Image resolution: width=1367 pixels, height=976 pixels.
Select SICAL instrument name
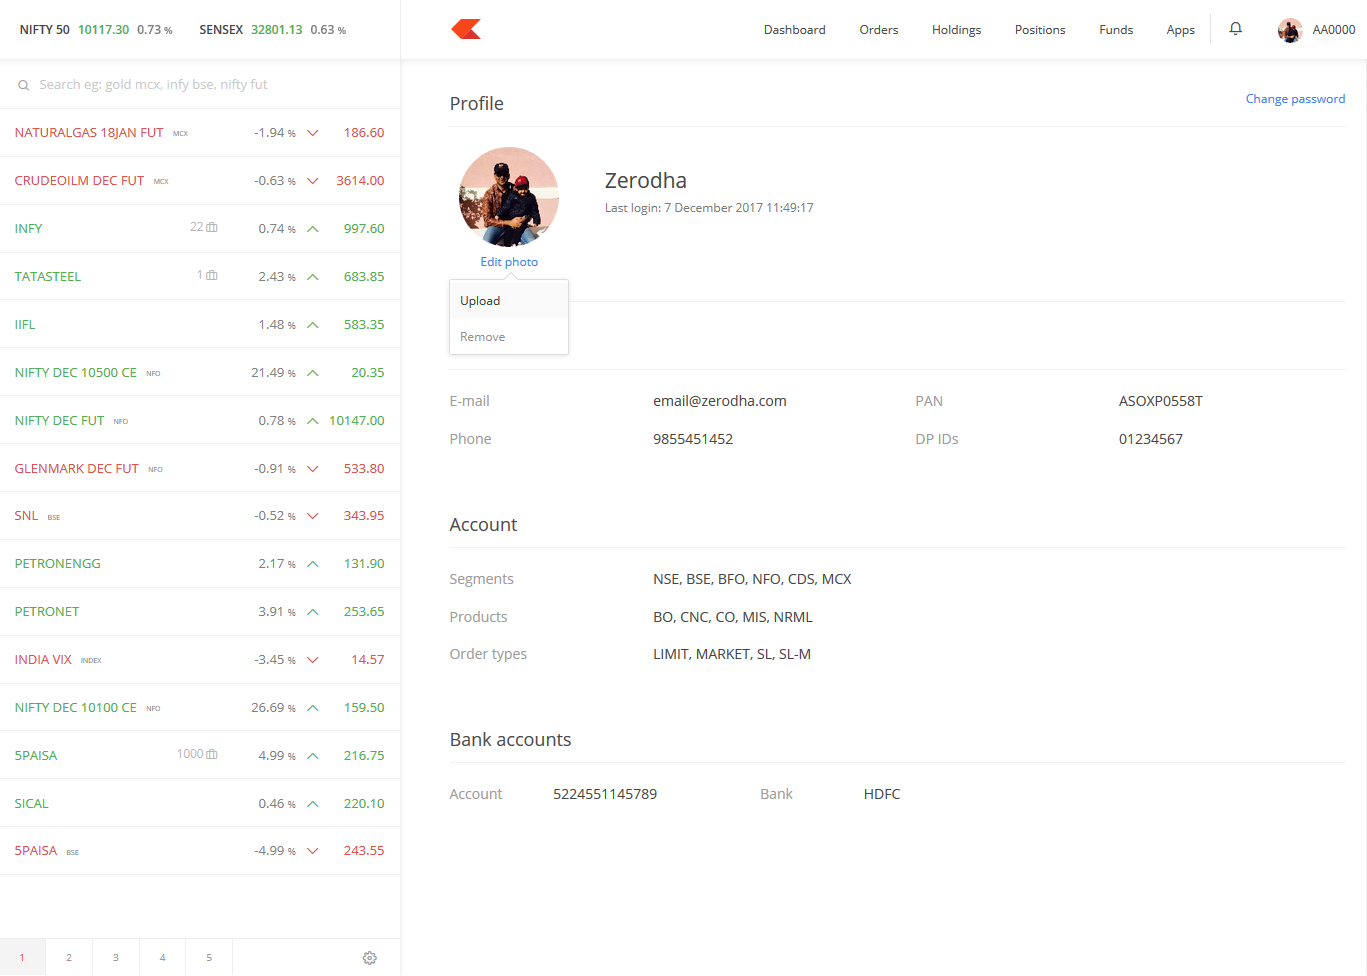click(x=31, y=804)
